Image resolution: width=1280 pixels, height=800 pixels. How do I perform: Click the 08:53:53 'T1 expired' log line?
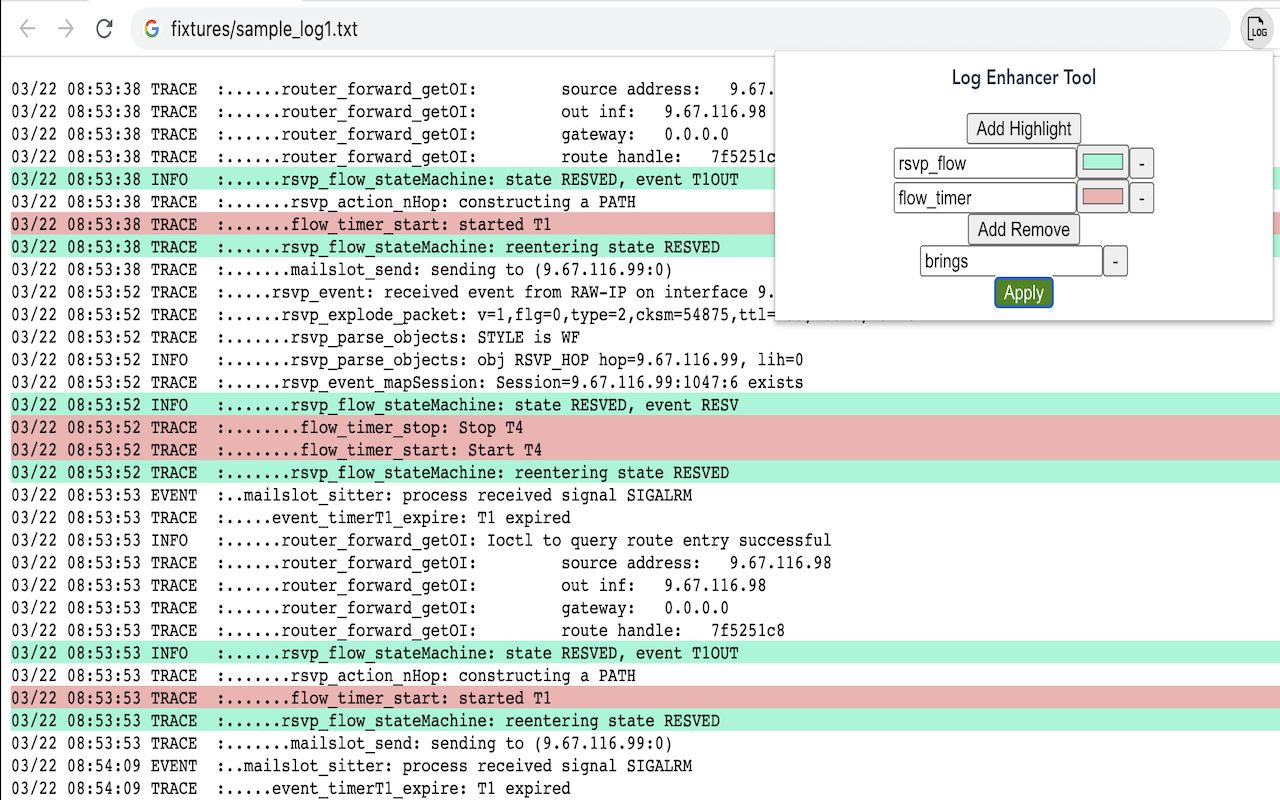pos(291,518)
